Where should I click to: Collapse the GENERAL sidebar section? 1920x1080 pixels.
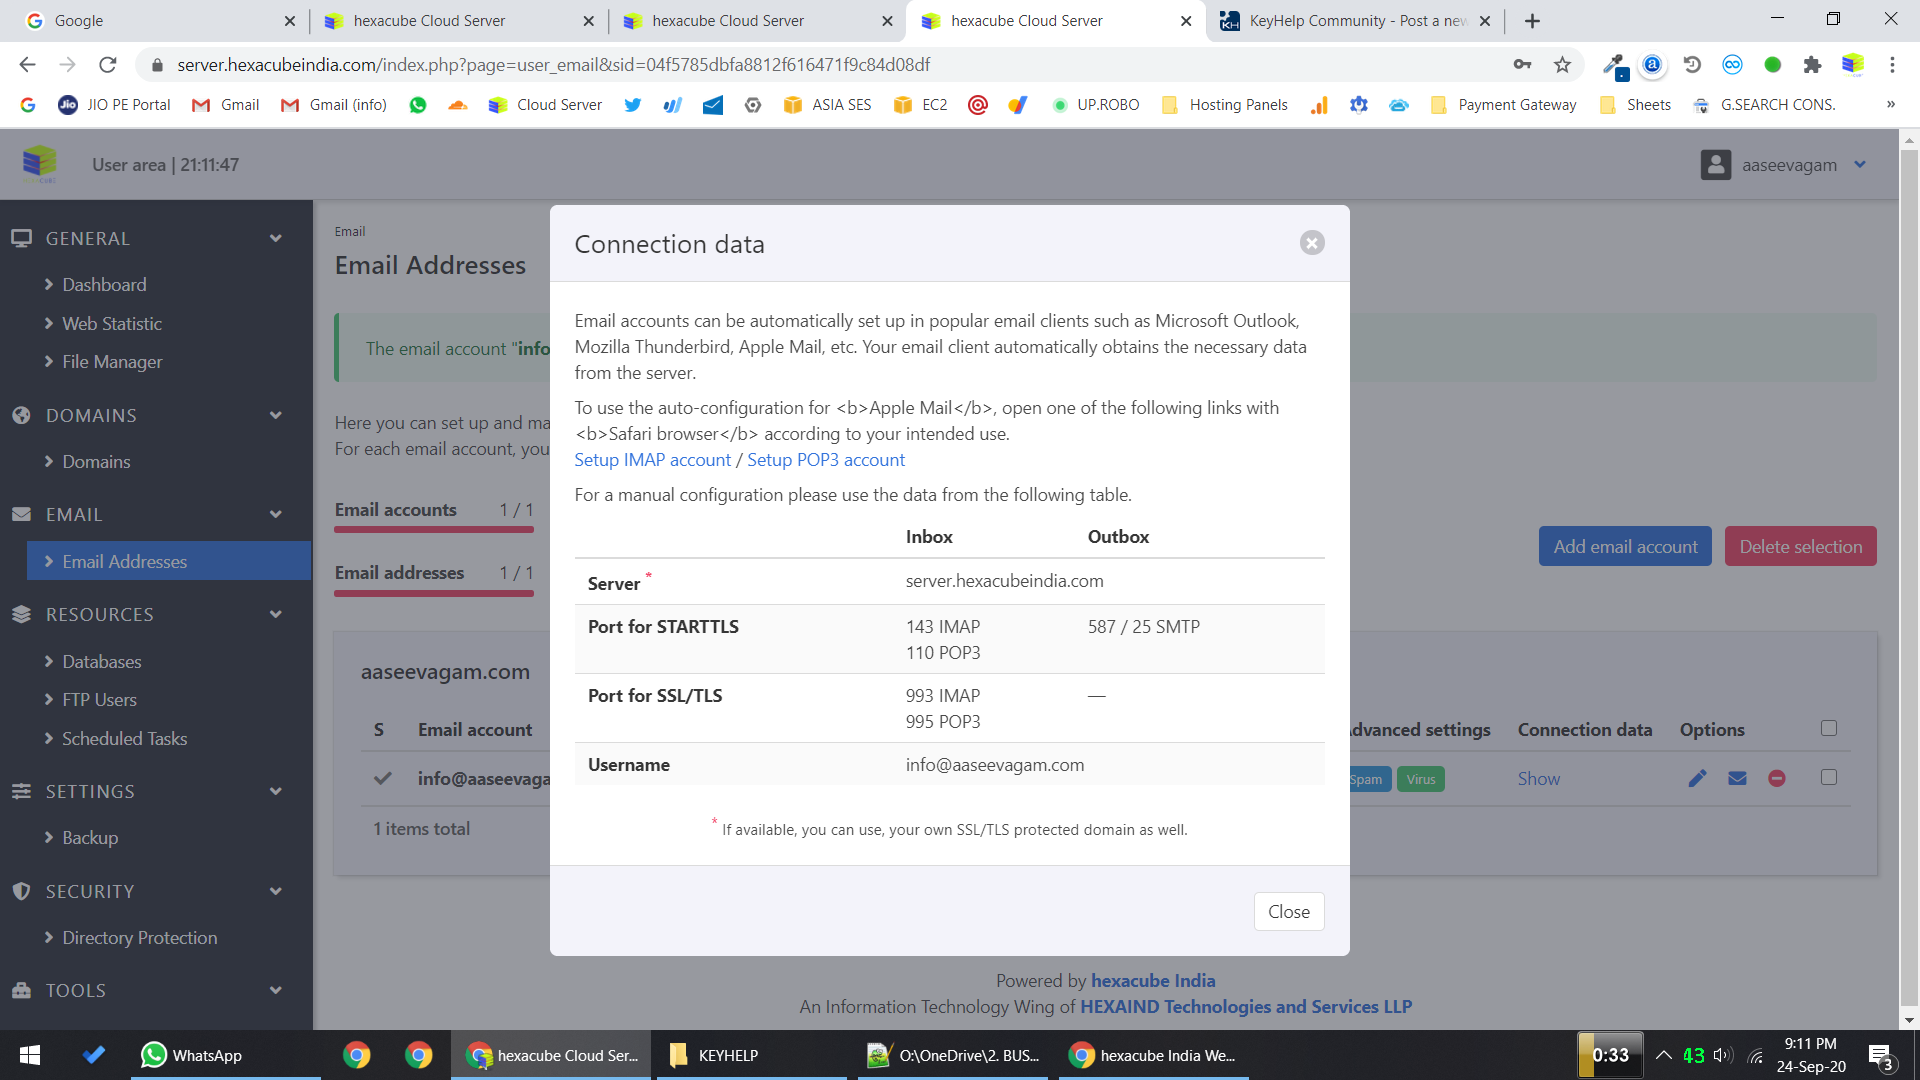click(x=275, y=238)
